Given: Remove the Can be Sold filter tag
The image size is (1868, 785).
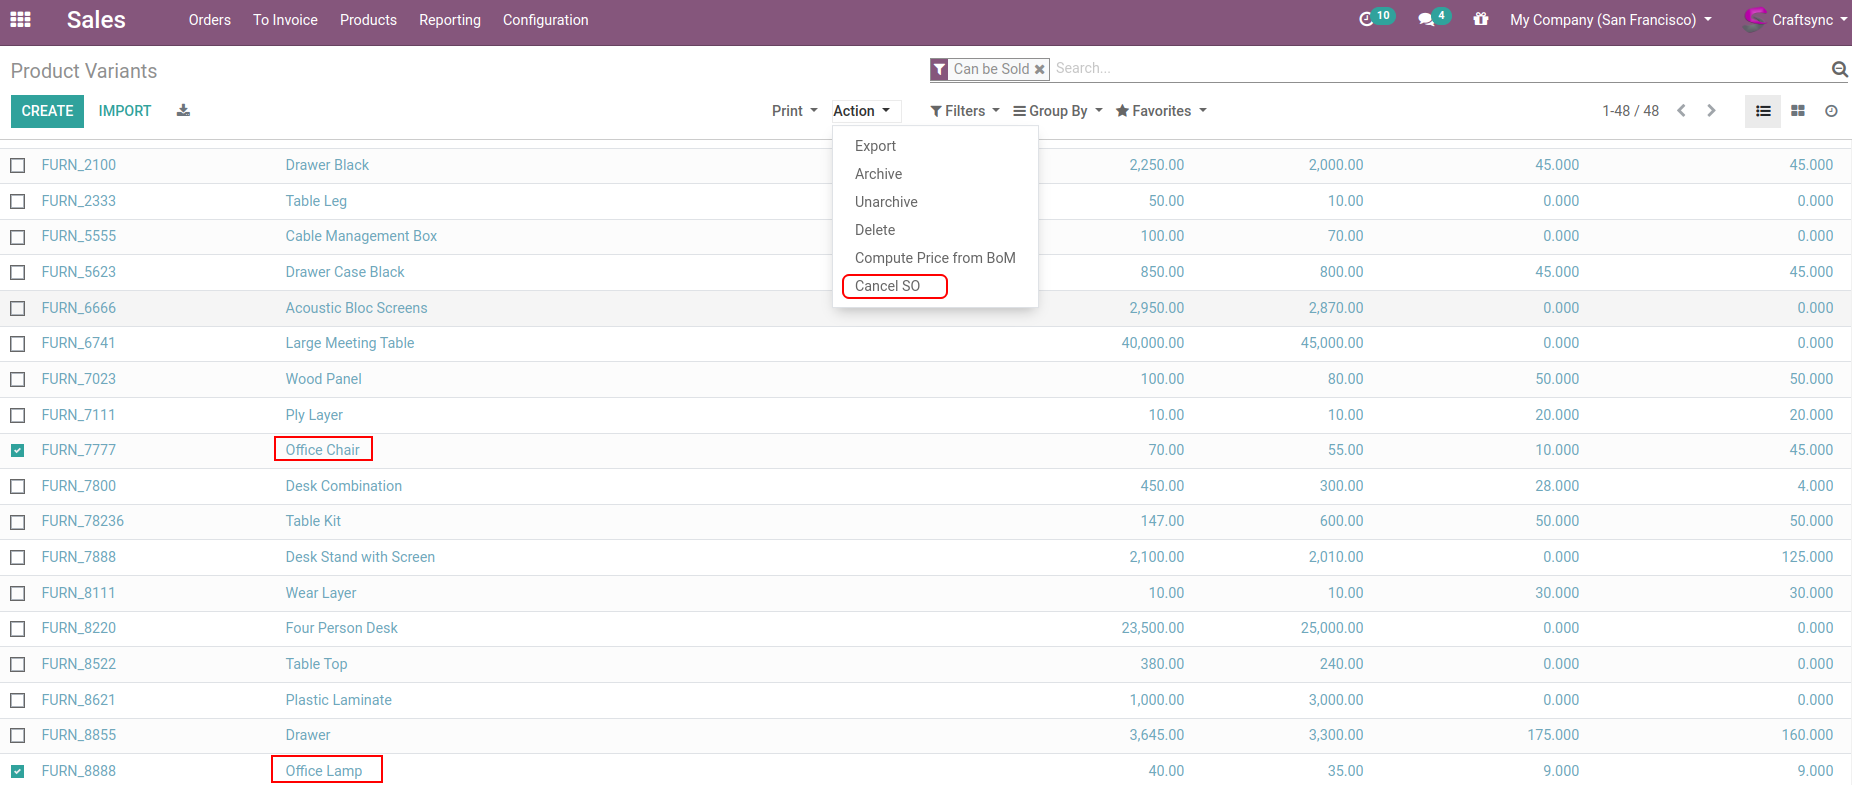Looking at the screenshot, I should point(1040,69).
